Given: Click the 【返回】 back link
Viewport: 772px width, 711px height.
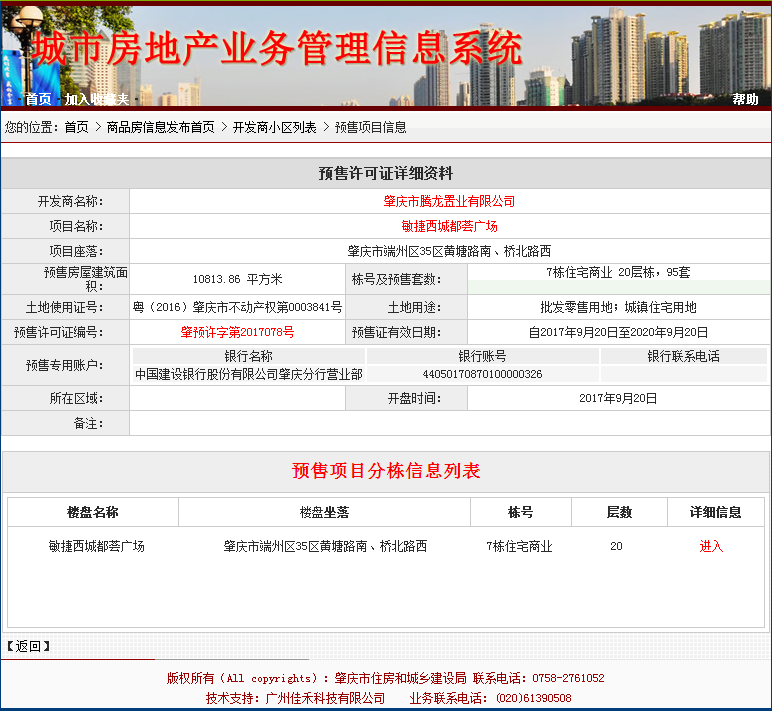Looking at the screenshot, I should point(28,646).
